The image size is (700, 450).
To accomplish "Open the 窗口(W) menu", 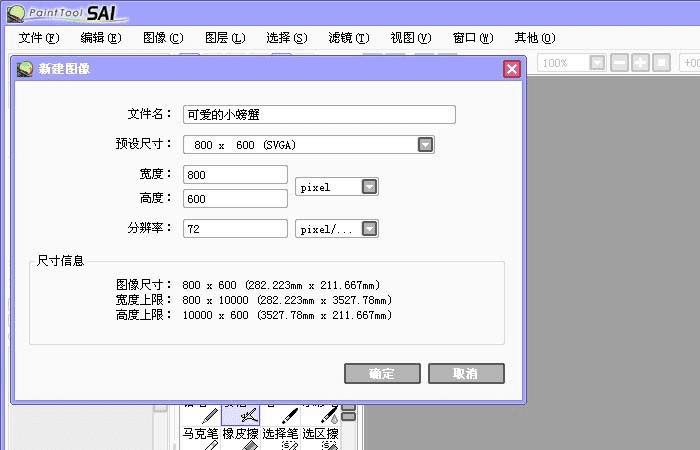I will (x=473, y=38).
